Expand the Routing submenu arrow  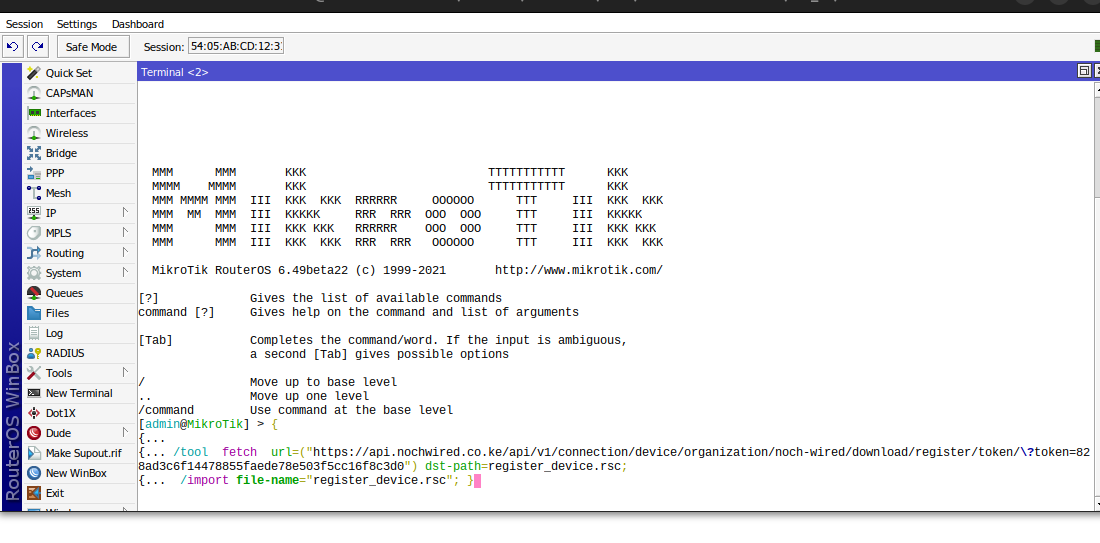point(125,253)
